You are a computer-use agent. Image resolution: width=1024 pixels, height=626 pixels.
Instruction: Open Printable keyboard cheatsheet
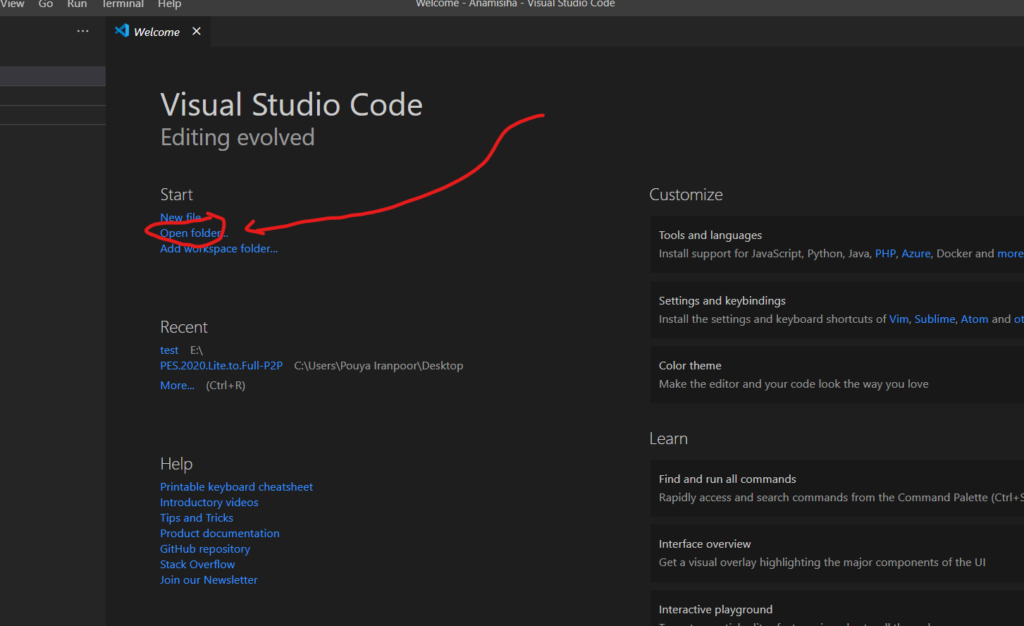(x=236, y=487)
